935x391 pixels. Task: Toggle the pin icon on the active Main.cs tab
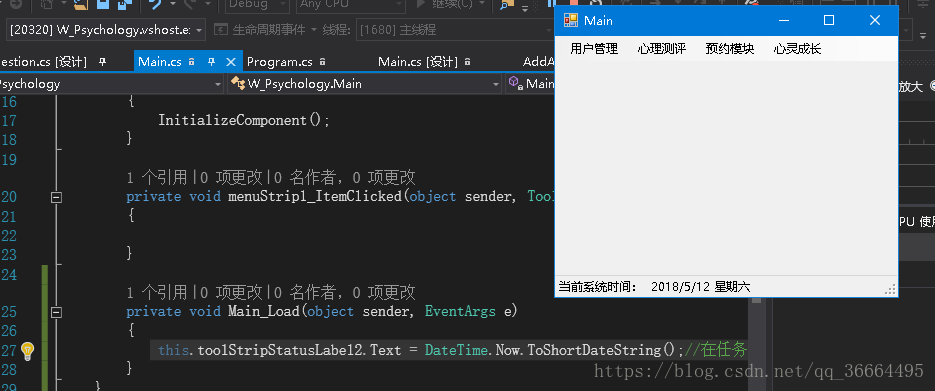click(211, 61)
